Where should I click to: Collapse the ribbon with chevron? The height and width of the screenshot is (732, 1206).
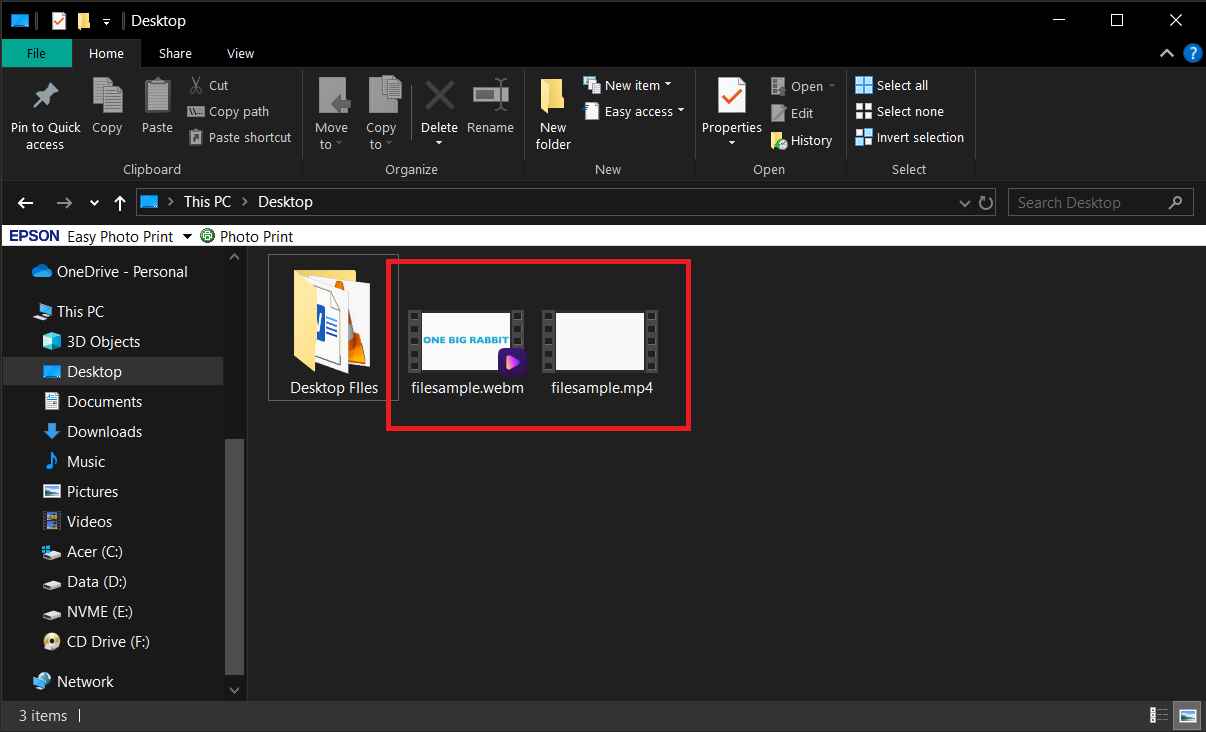pos(1166,54)
